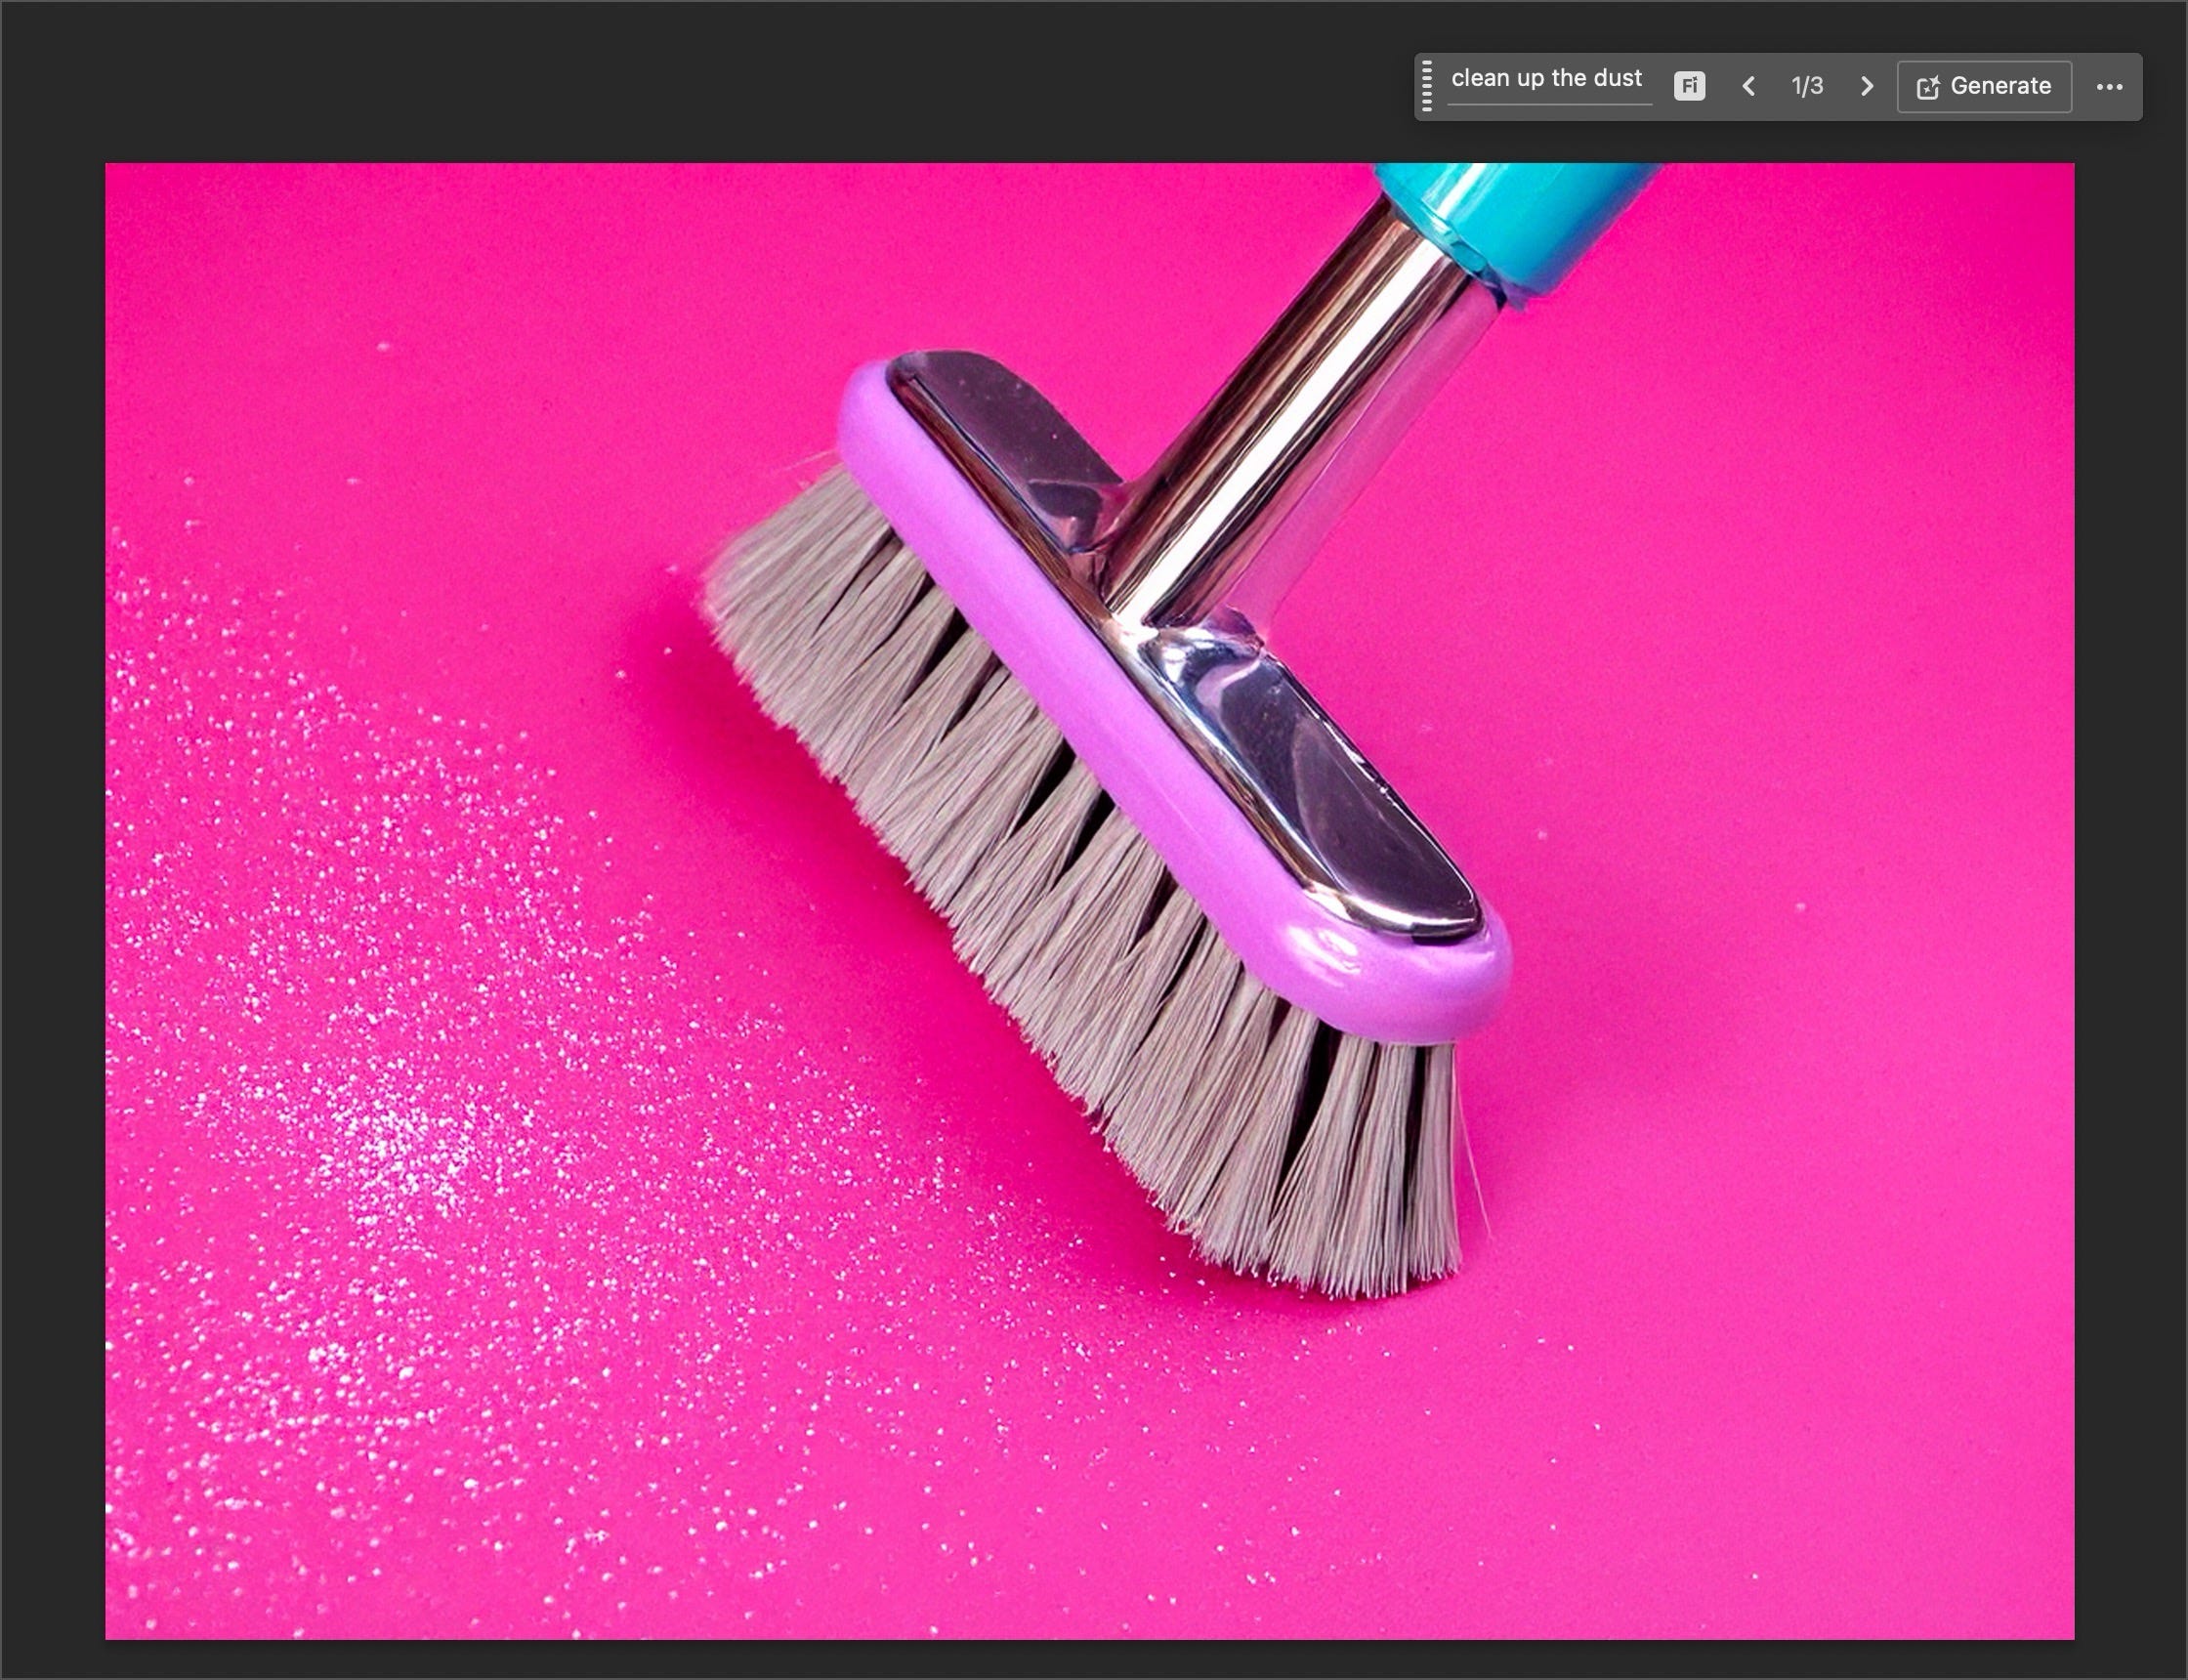Click the 'clean up the dust' prompt field
The width and height of the screenshot is (2188, 1680).
pyautogui.click(x=1546, y=79)
